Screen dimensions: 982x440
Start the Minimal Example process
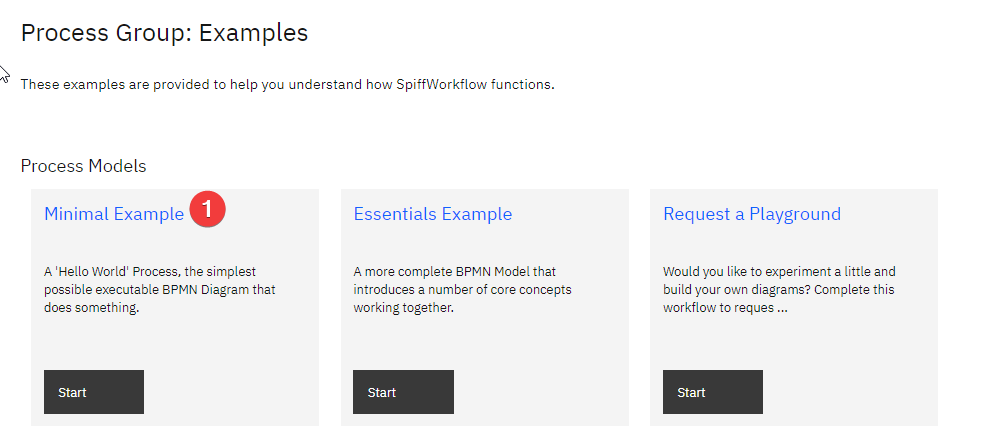[94, 392]
